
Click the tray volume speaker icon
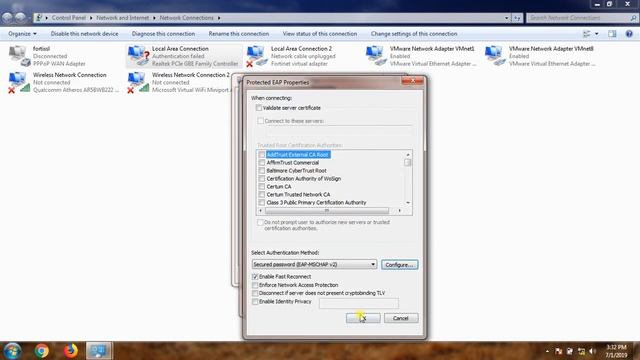592,351
